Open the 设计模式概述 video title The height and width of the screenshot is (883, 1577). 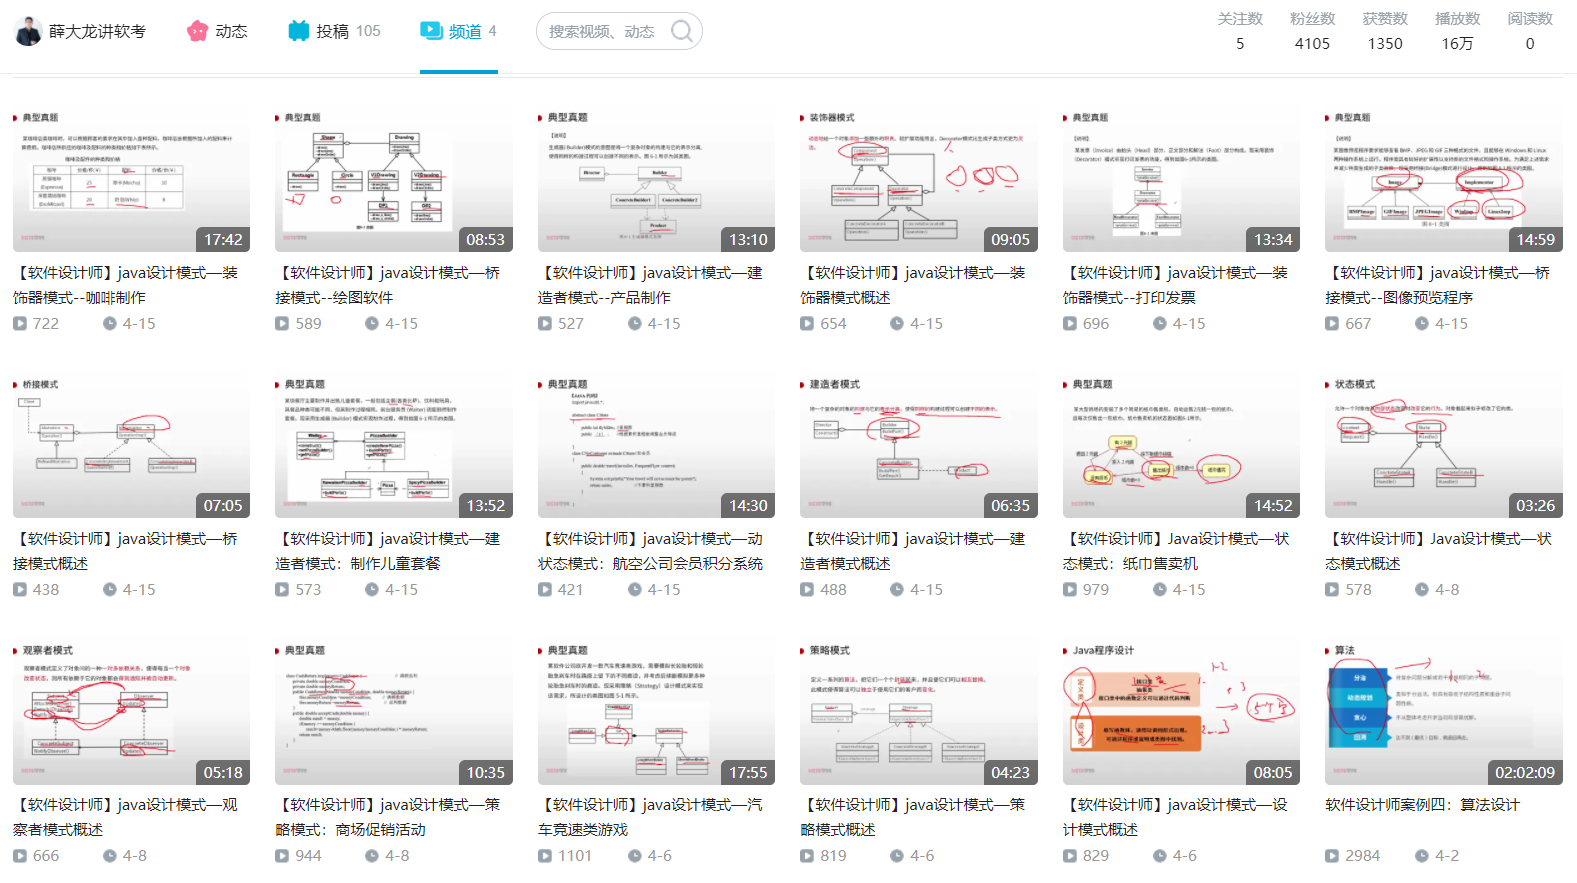point(1176,817)
